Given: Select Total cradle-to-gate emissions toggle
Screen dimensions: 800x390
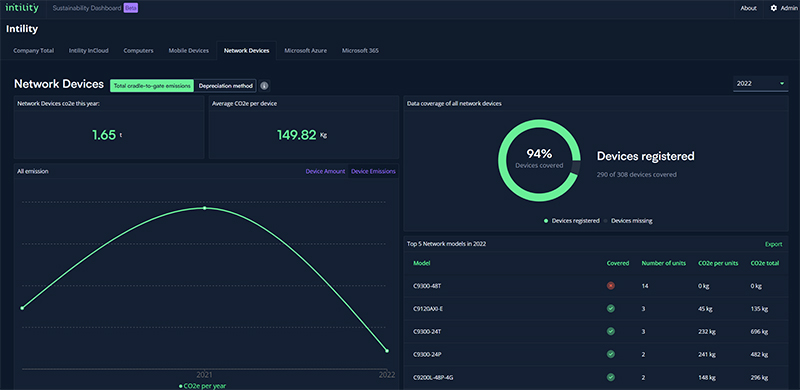Looking at the screenshot, I should (x=153, y=86).
